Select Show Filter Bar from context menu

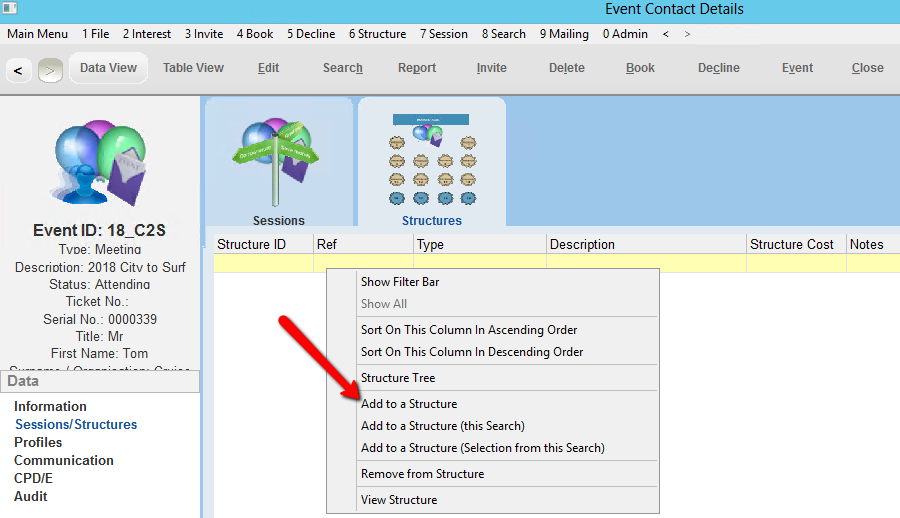[x=400, y=282]
